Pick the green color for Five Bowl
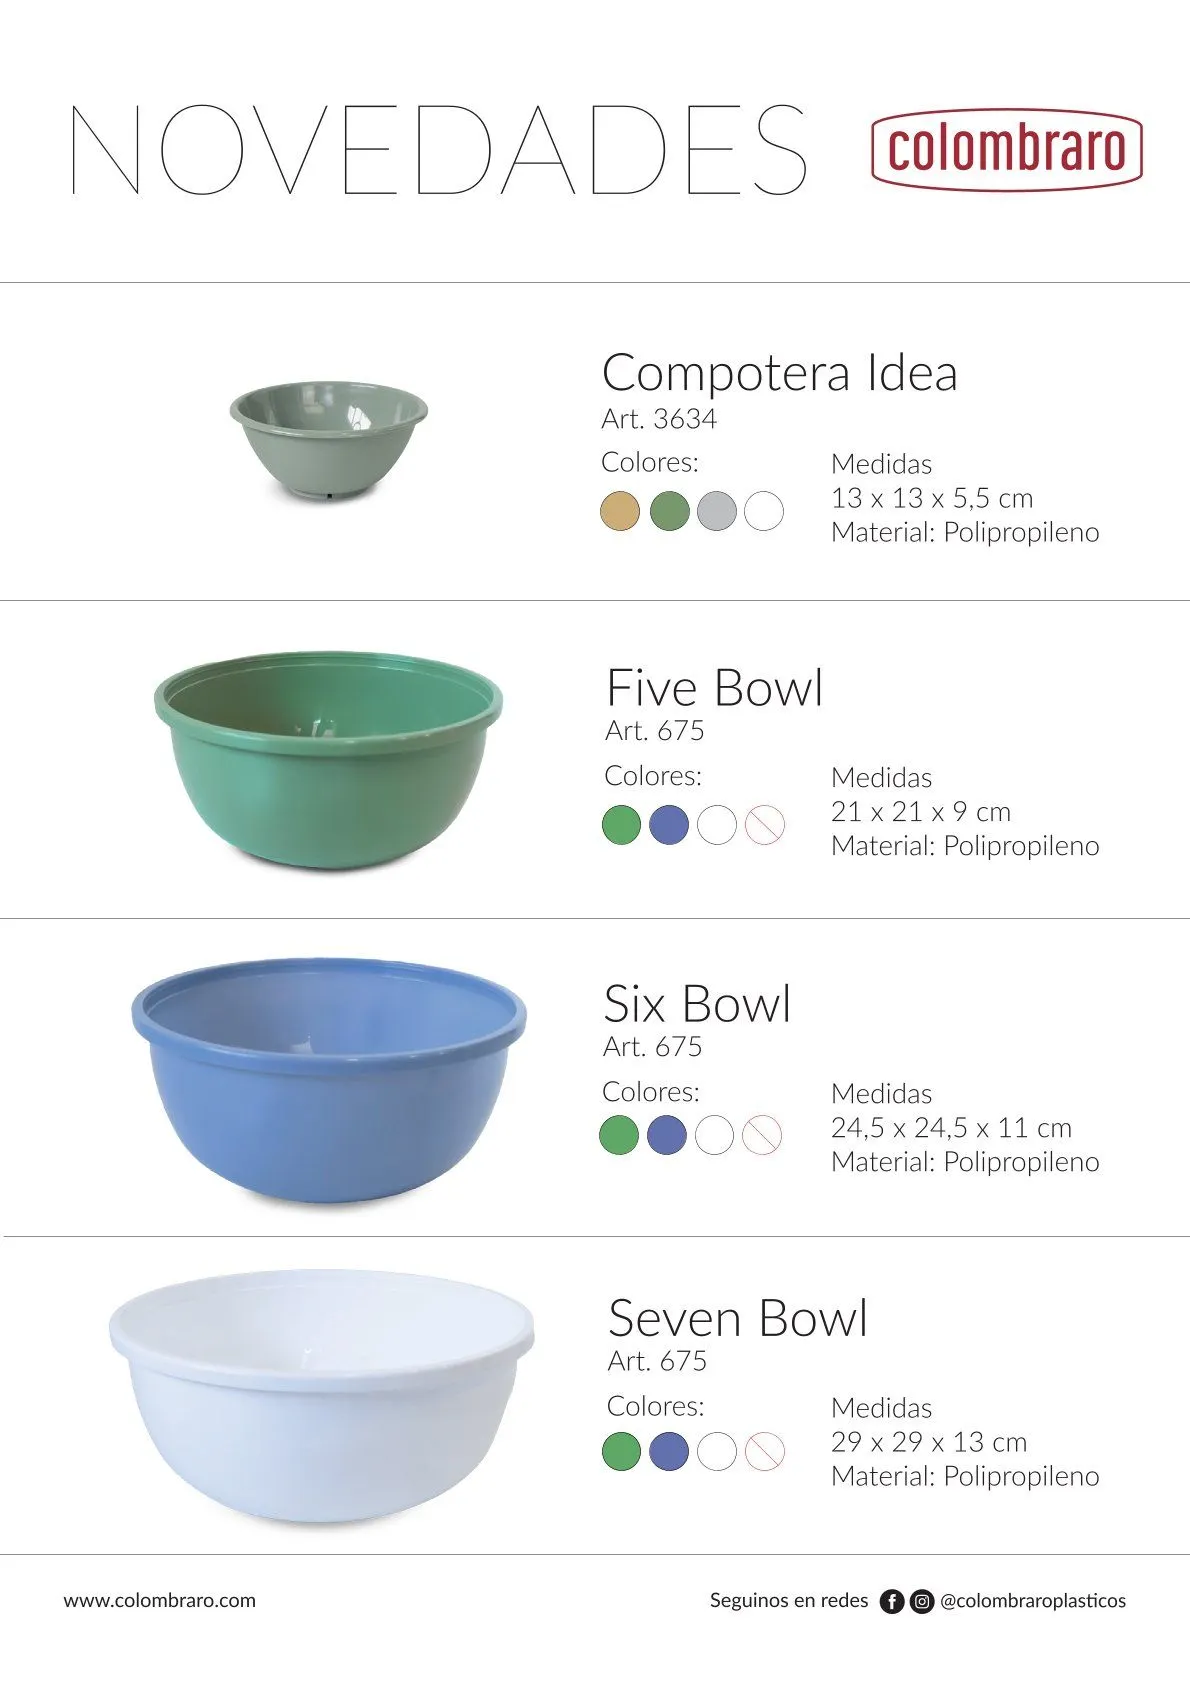1190x1683 pixels. coord(621,825)
